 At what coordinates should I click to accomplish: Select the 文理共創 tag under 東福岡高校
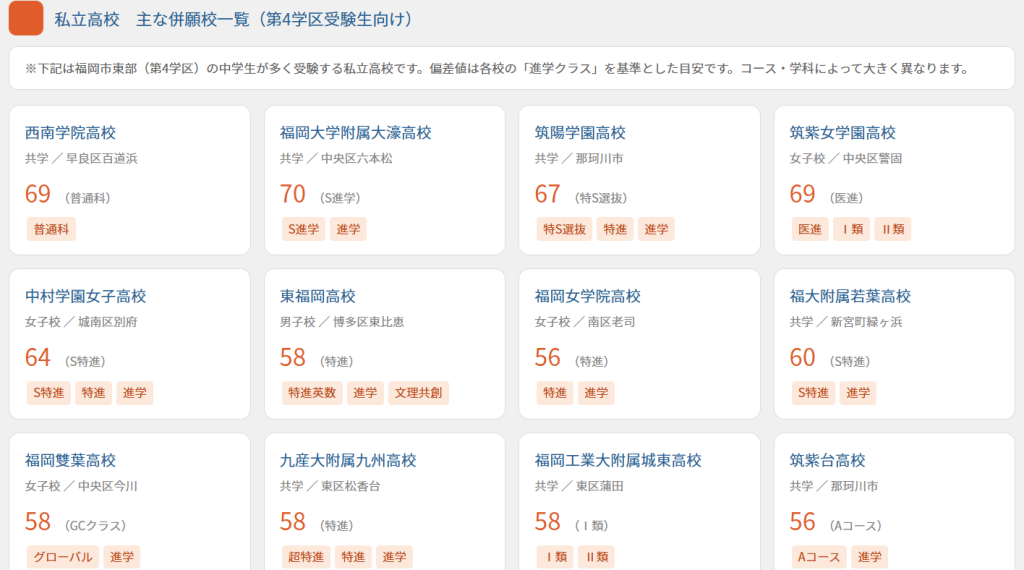pos(419,393)
